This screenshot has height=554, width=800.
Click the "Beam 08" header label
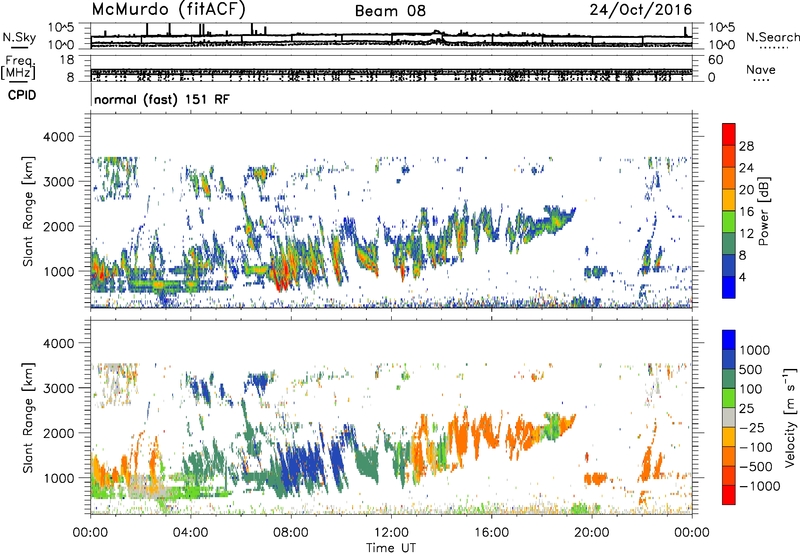pos(390,11)
